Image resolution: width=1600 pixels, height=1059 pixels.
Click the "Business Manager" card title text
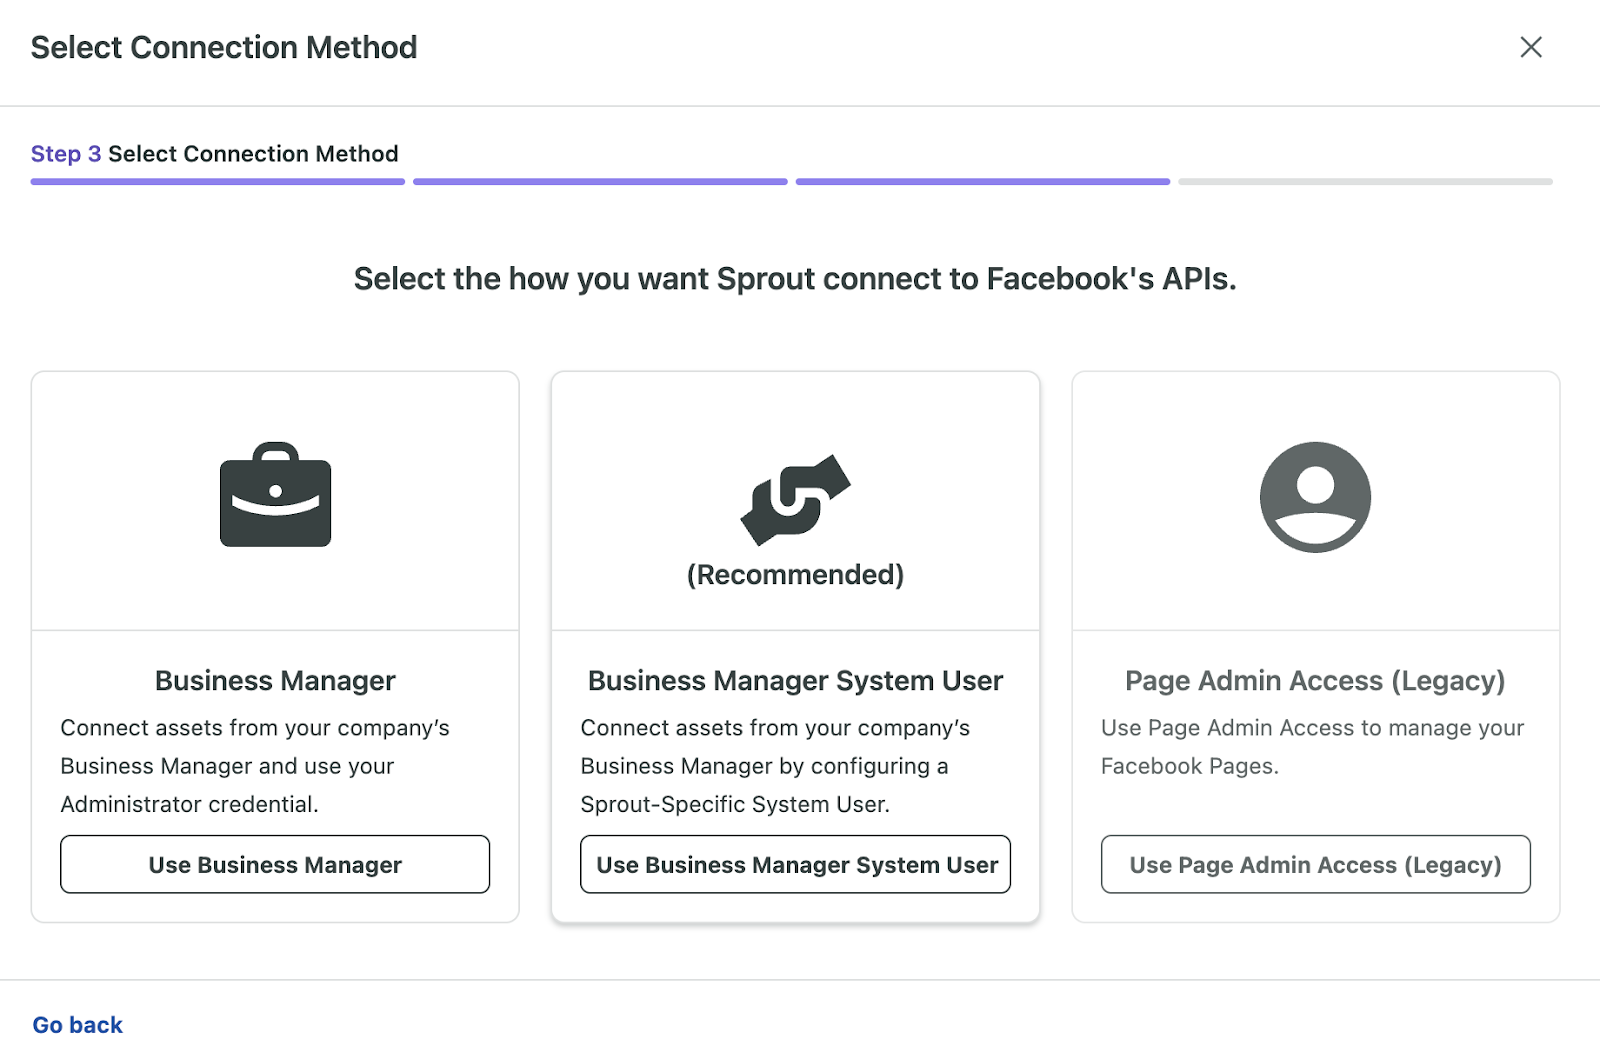[275, 680]
